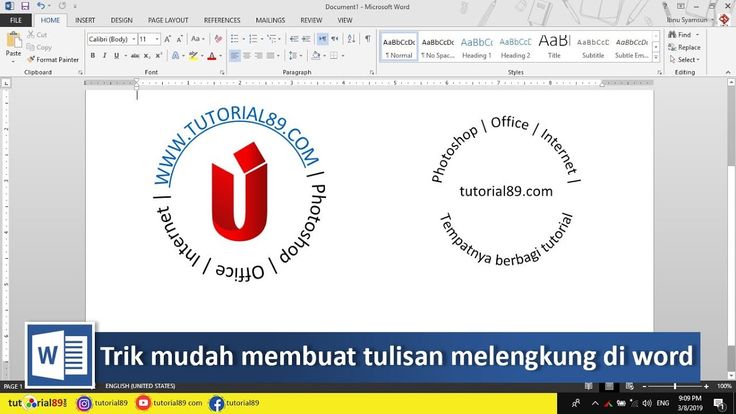
Task: Increase paragraph indent
Action: tap(306, 39)
